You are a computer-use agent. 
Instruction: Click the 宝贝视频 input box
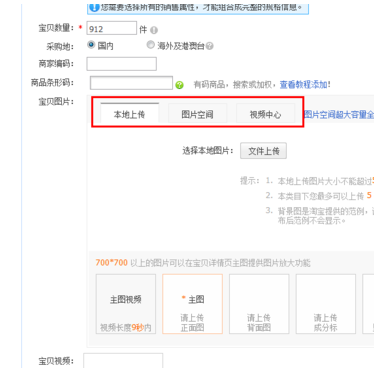(x=123, y=361)
